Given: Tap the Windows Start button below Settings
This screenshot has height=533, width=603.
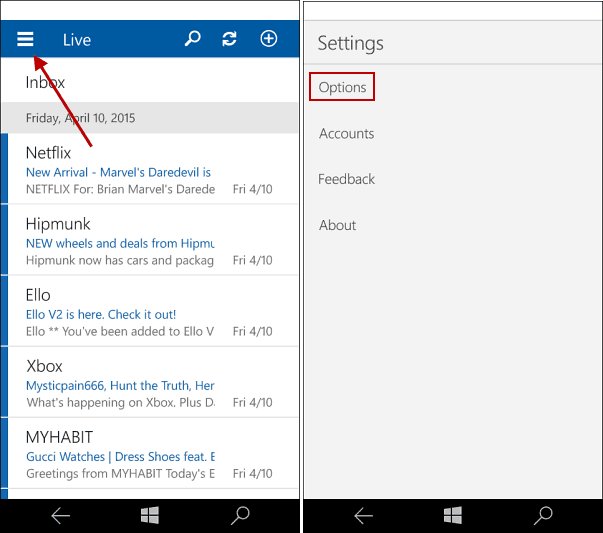Looking at the screenshot, I should [453, 515].
